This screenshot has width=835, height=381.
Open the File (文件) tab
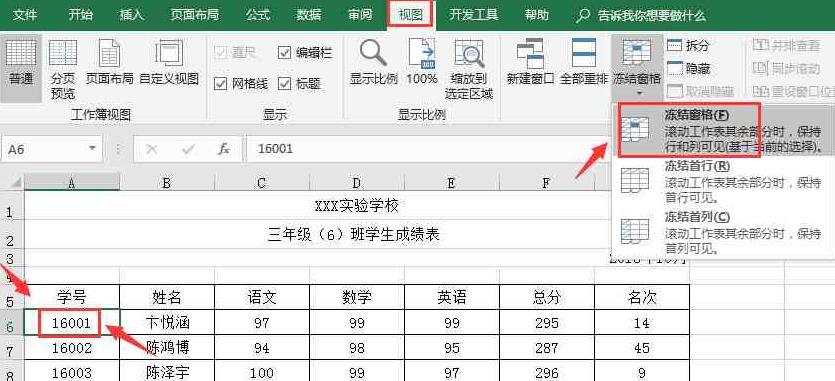pos(24,15)
